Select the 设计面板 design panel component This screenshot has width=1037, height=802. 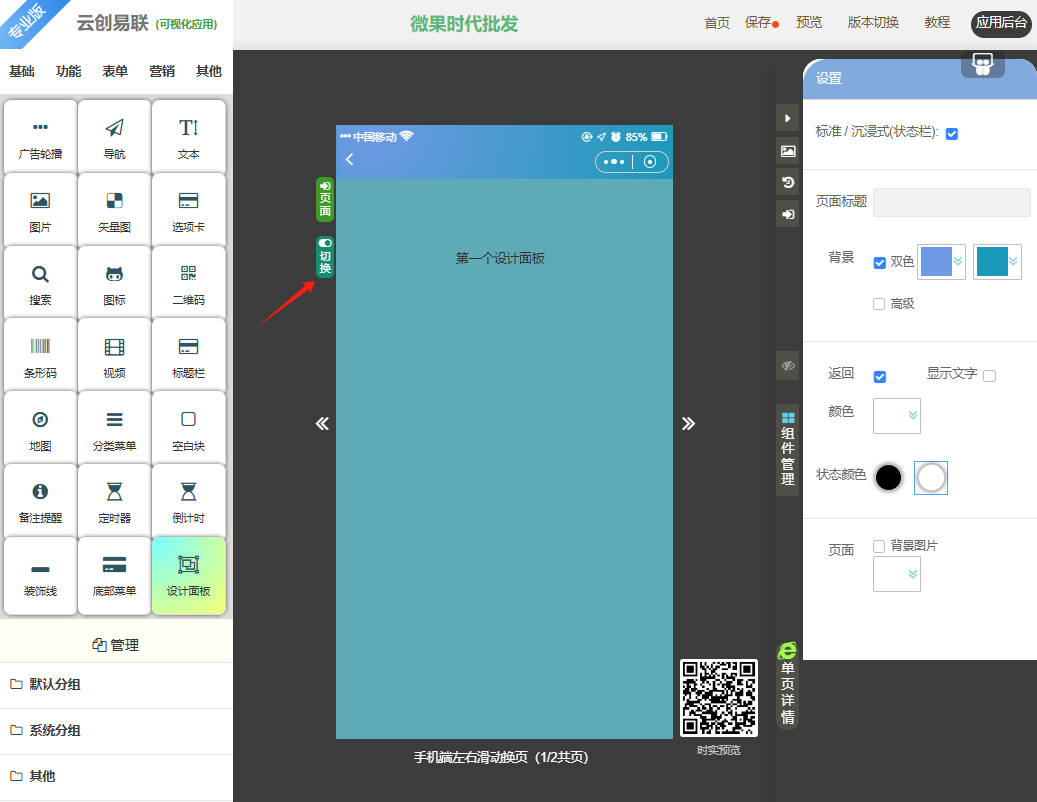[x=188, y=575]
